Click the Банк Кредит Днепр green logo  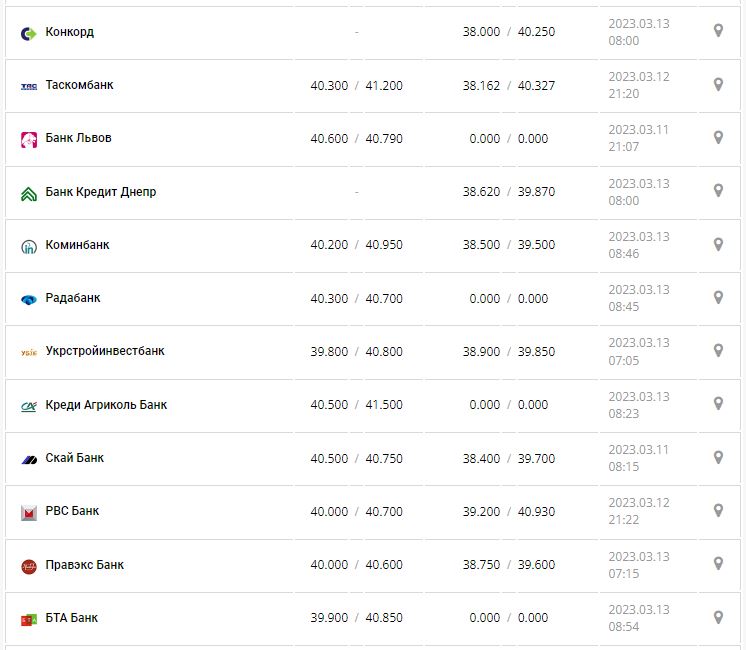click(x=29, y=193)
